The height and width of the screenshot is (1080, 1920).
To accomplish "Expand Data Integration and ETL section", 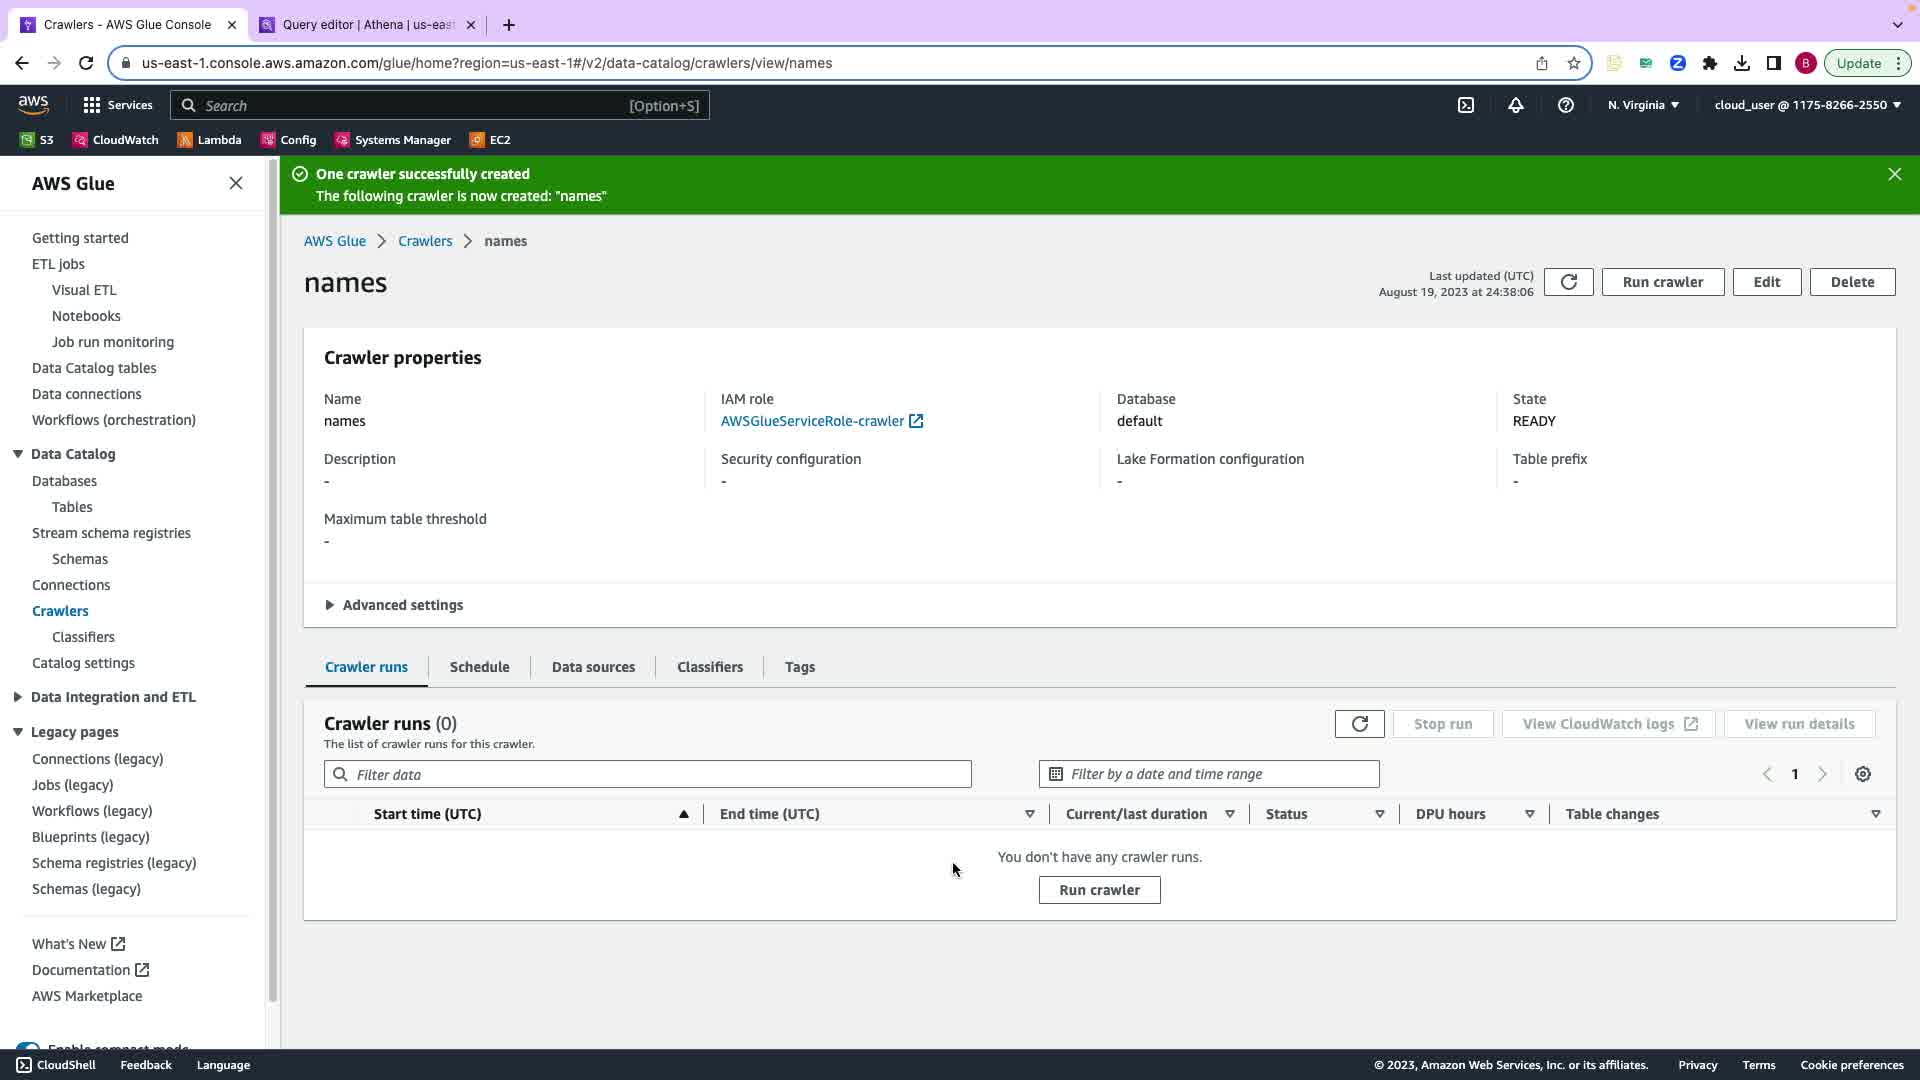I will pyautogui.click(x=112, y=697).
